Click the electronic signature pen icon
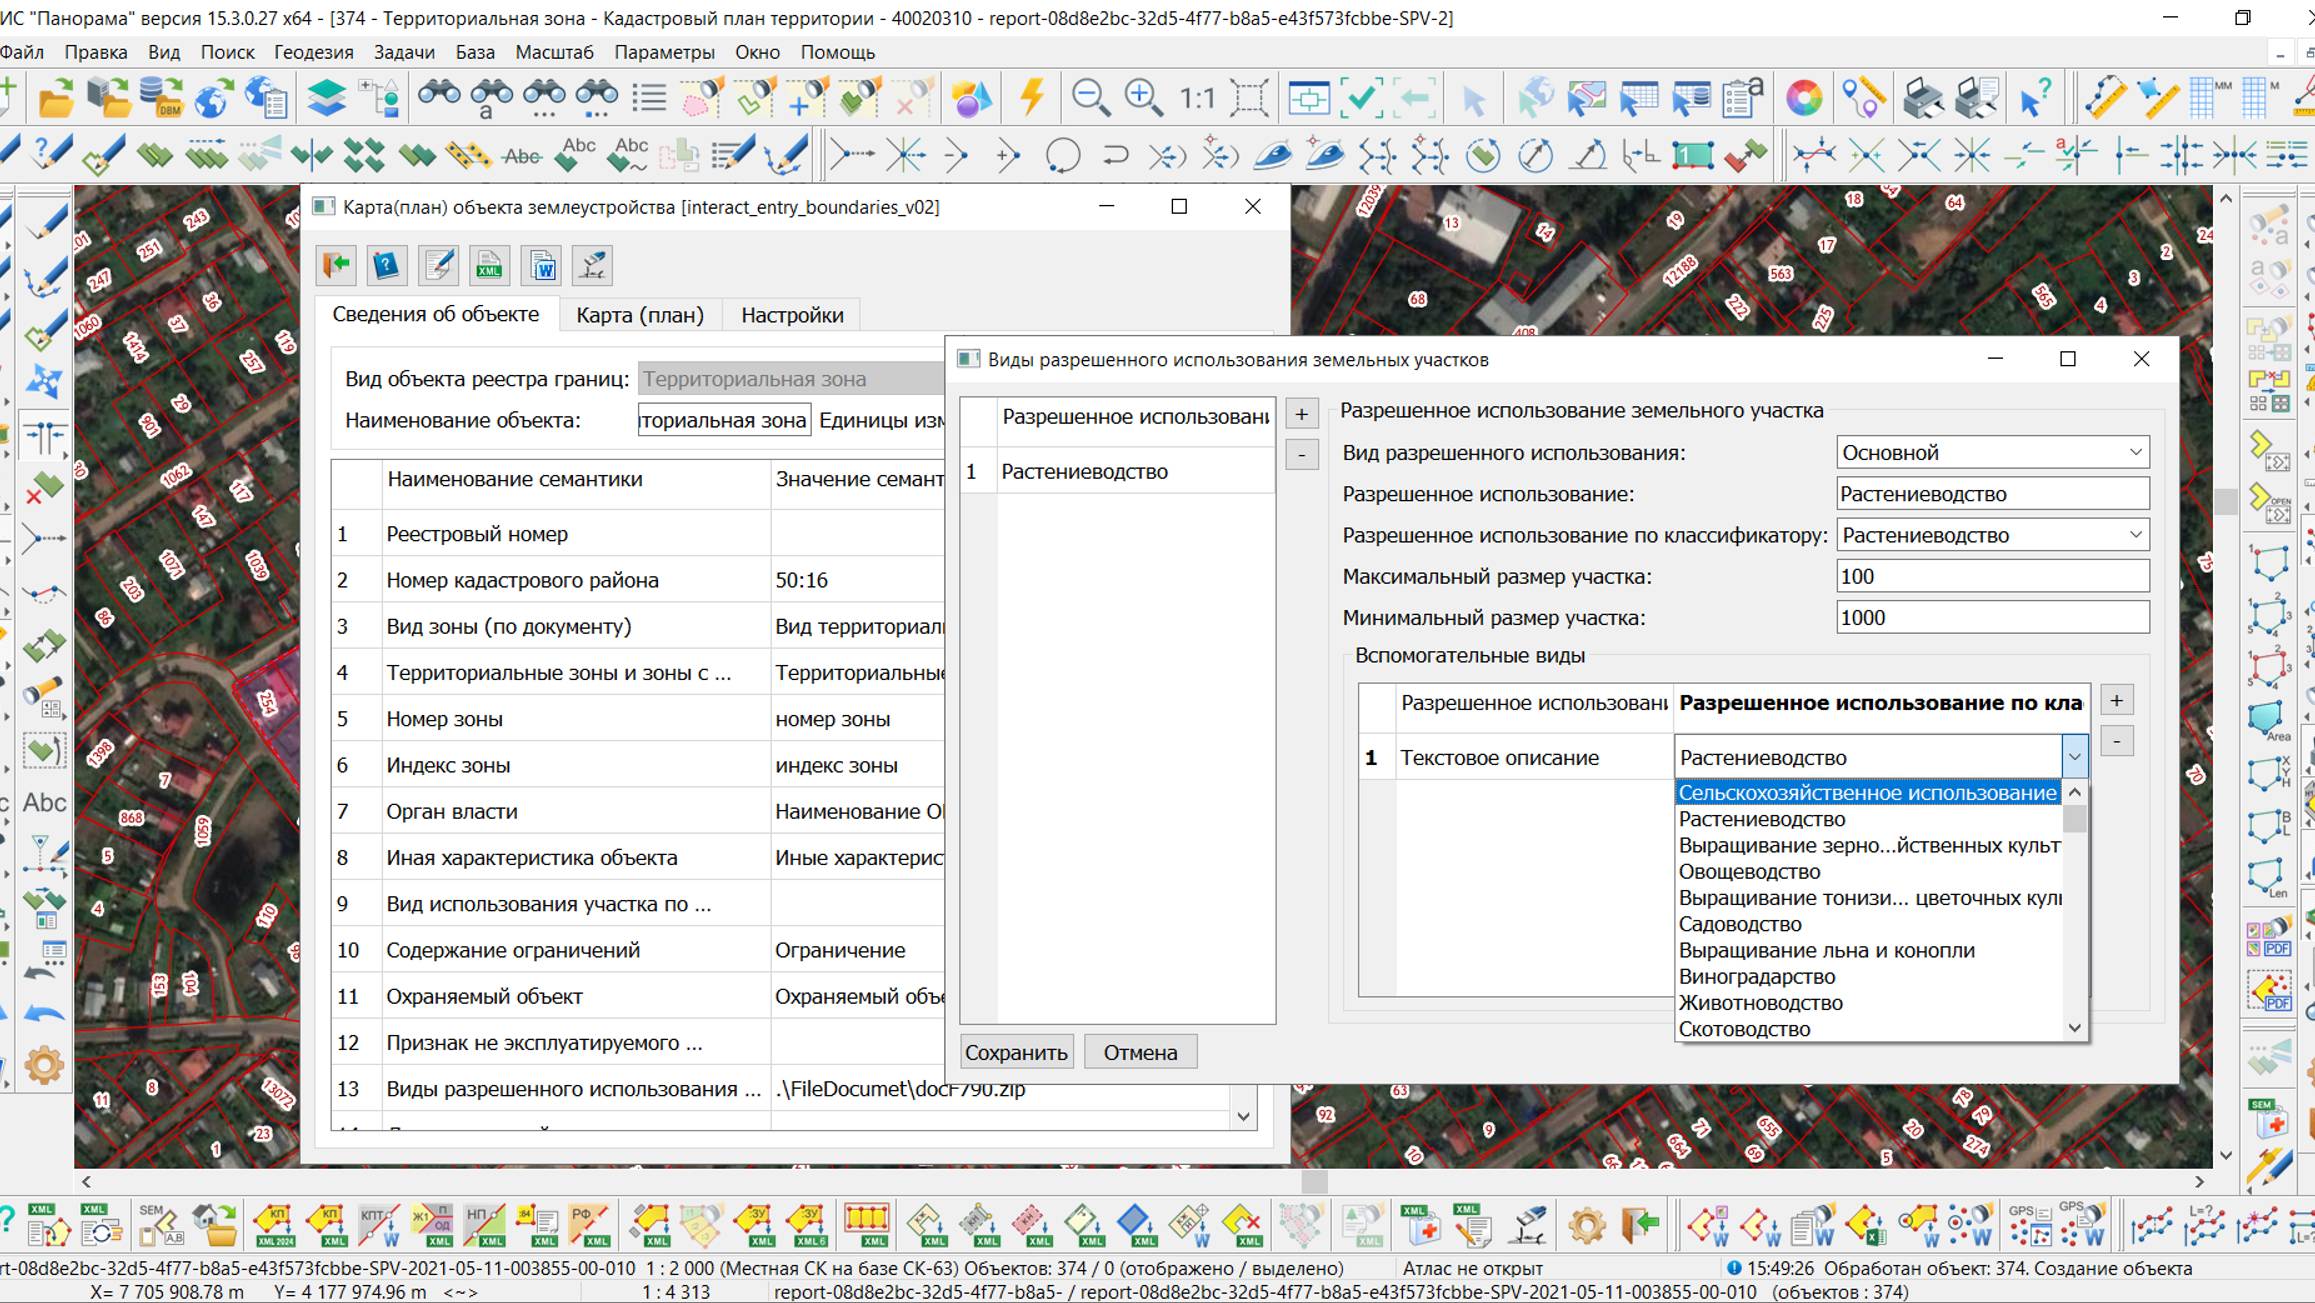The image size is (2315, 1303). tap(593, 266)
